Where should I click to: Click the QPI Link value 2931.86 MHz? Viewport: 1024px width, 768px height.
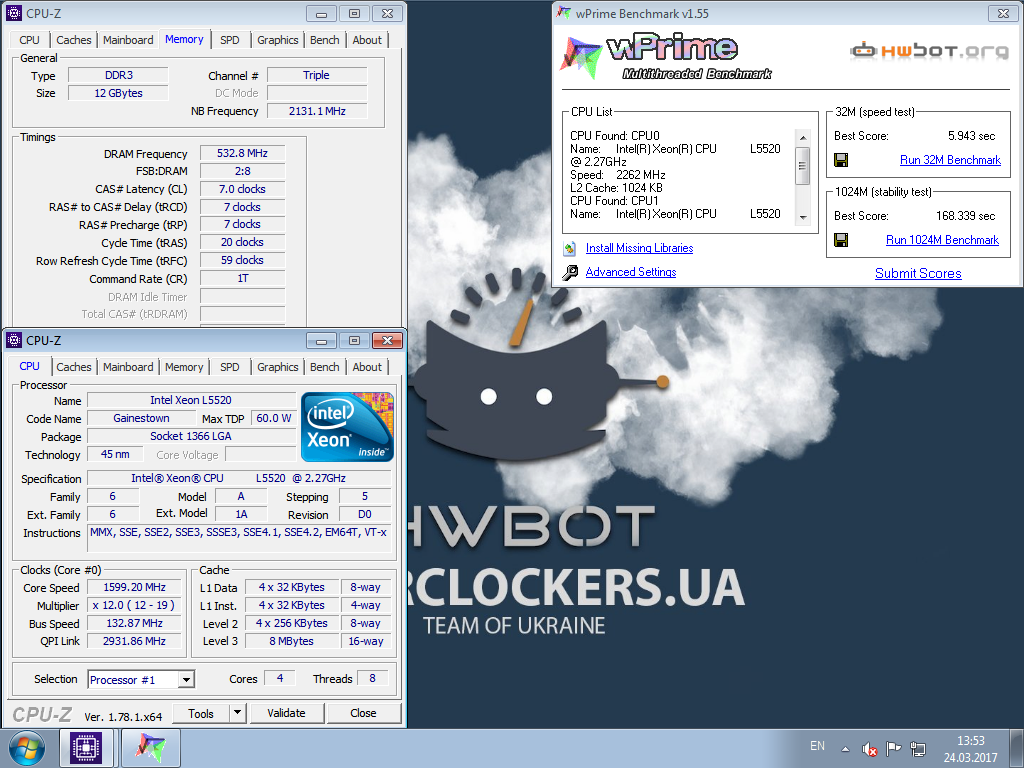(x=135, y=641)
